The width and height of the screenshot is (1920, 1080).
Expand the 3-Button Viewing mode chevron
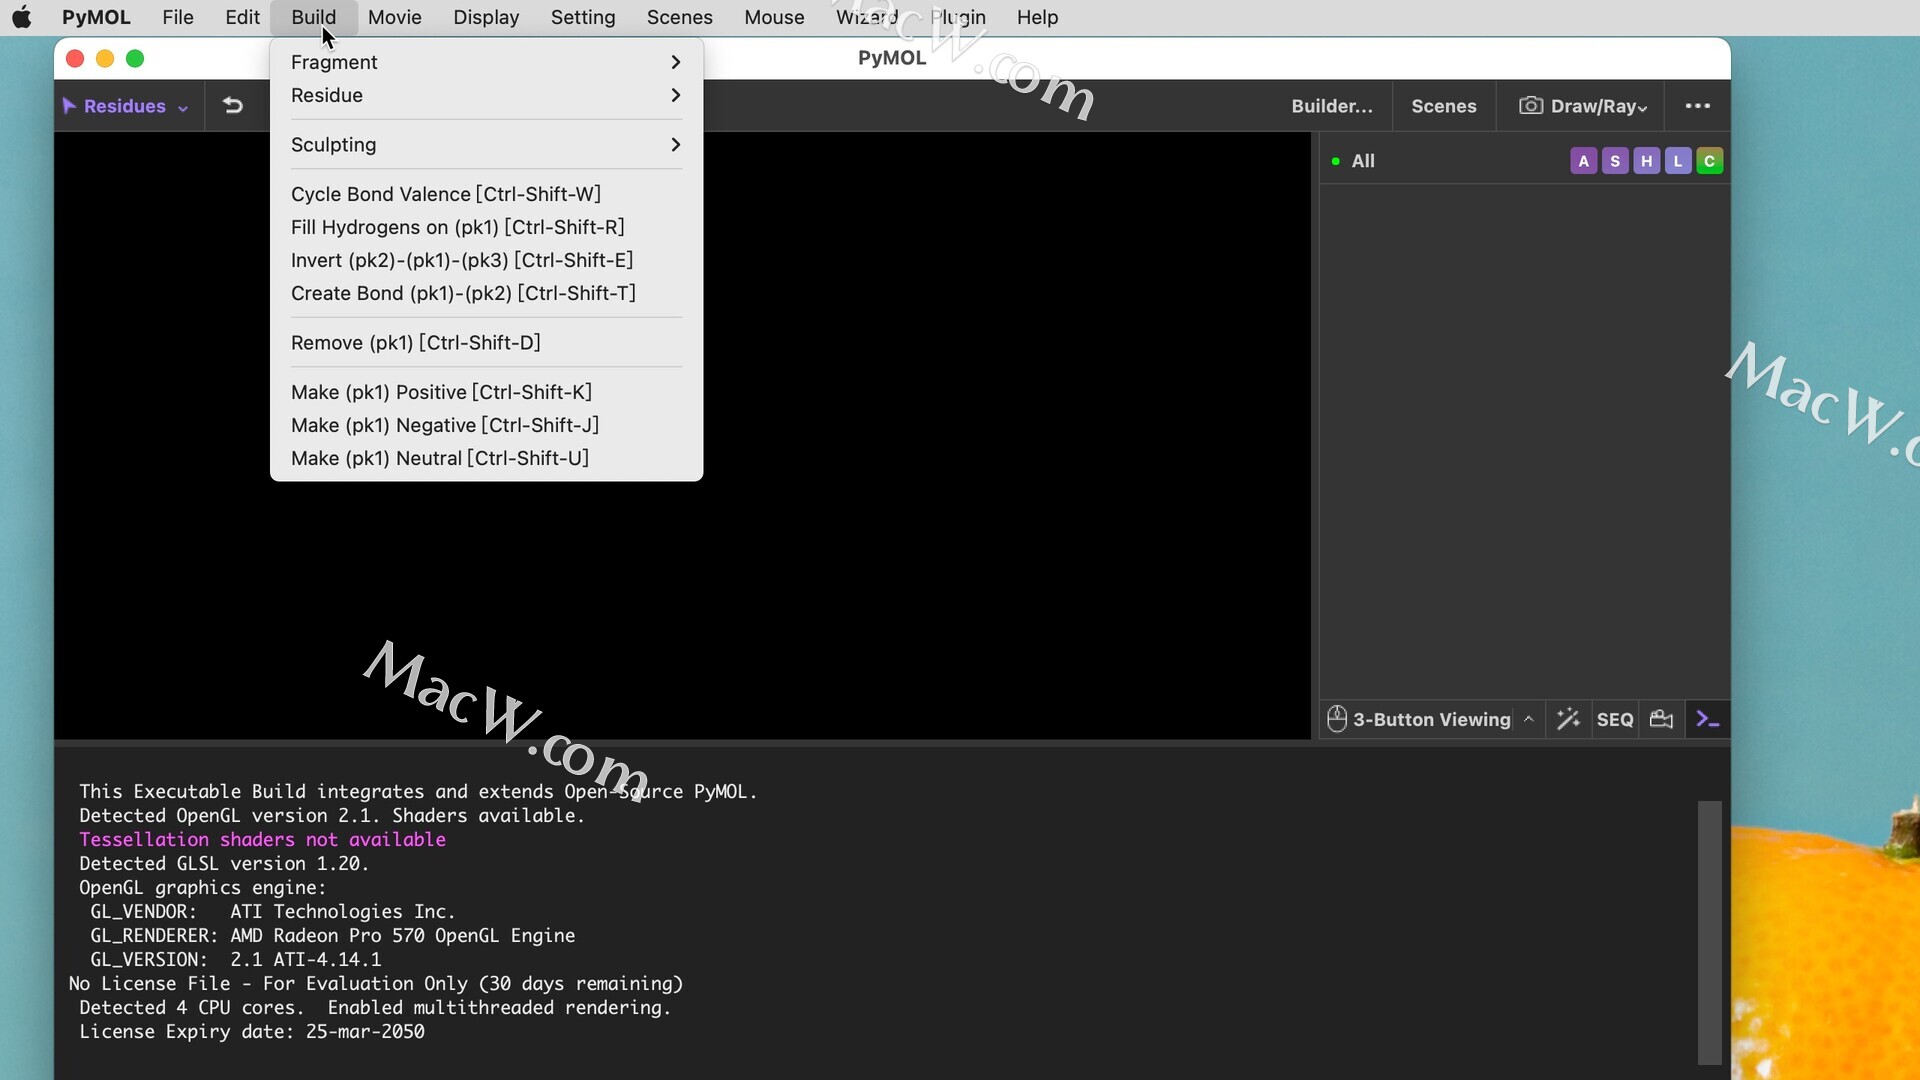point(1529,719)
